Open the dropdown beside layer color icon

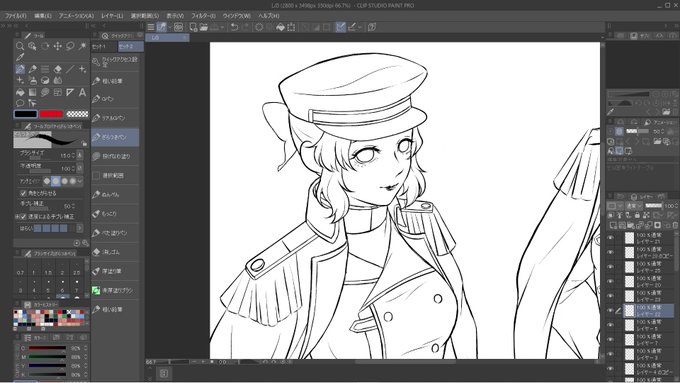pyautogui.click(x=621, y=206)
